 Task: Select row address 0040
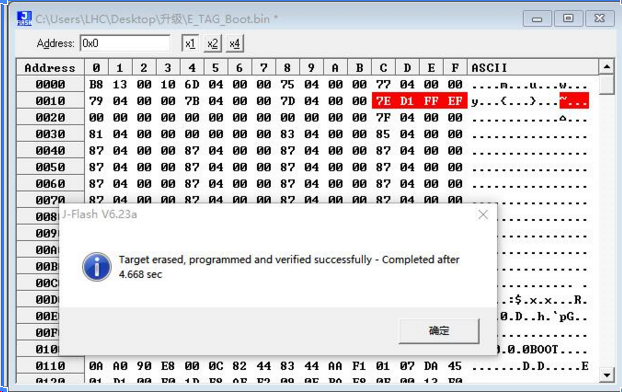coord(50,151)
